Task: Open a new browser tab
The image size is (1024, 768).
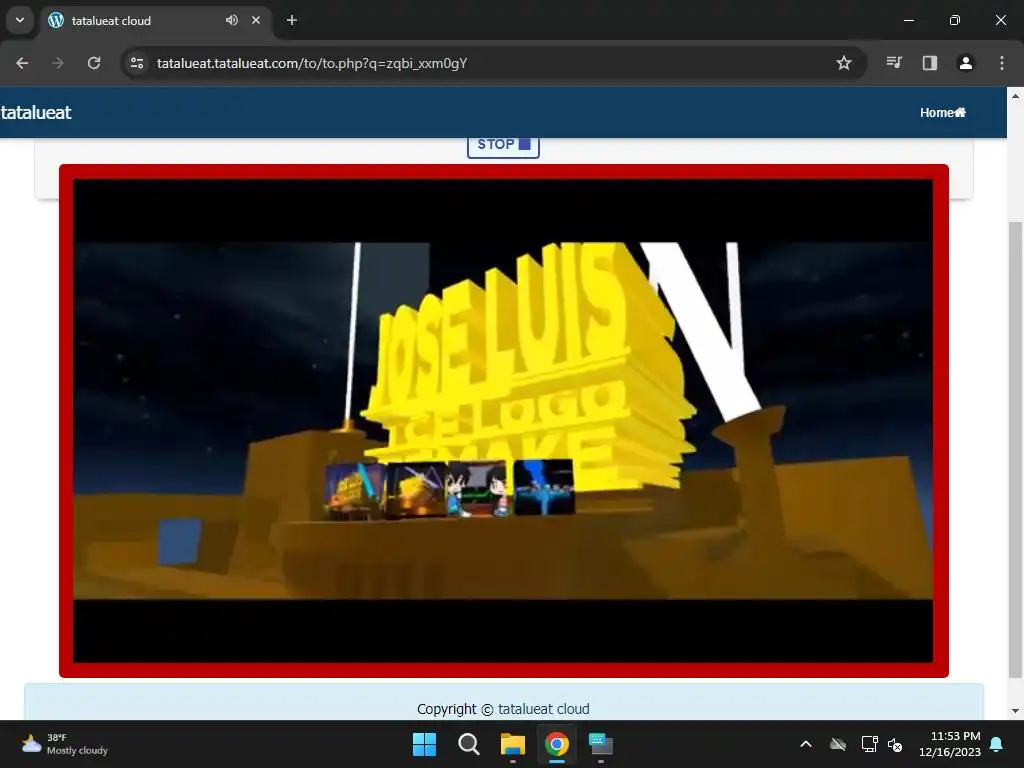Action: click(x=292, y=20)
